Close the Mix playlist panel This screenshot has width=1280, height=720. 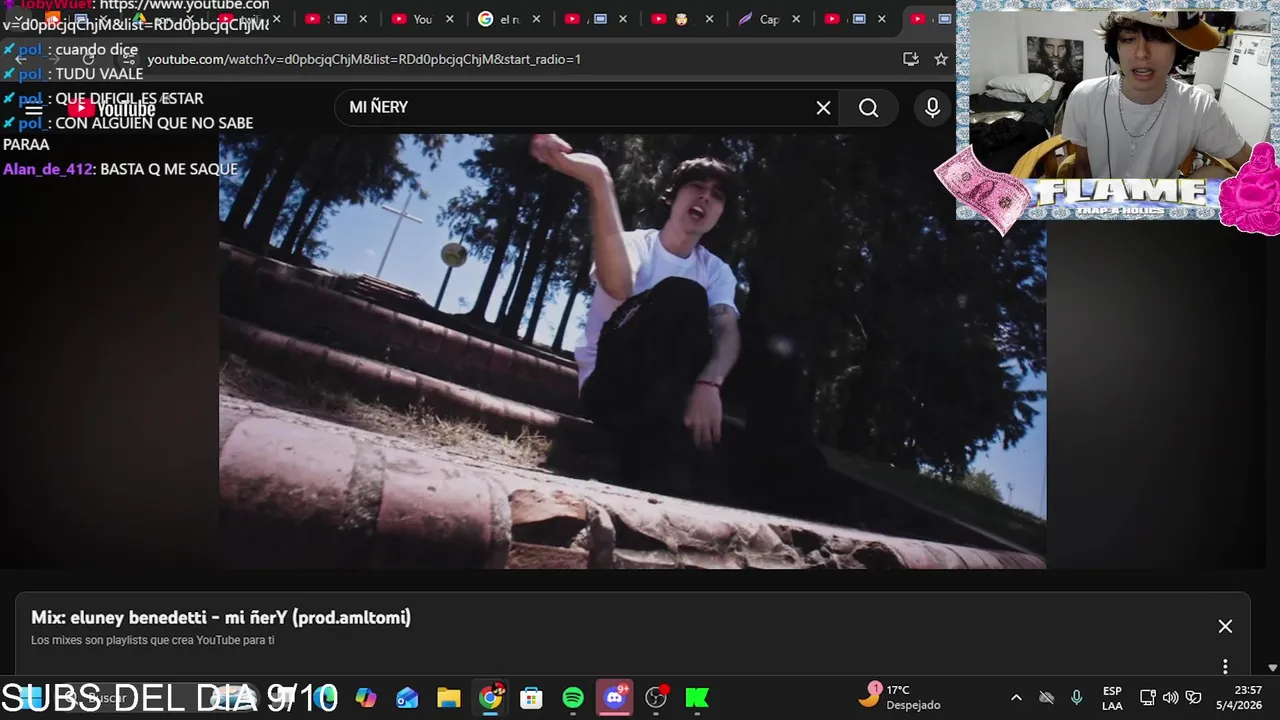point(1225,626)
